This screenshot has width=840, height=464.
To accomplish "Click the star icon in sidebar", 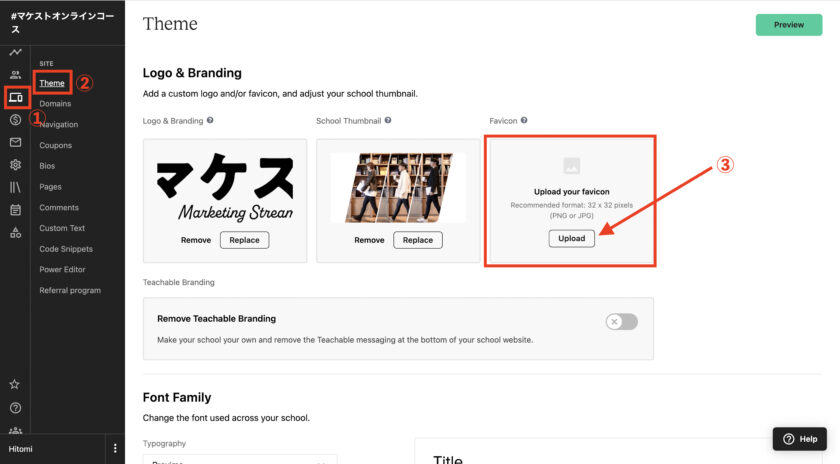I will coord(14,384).
